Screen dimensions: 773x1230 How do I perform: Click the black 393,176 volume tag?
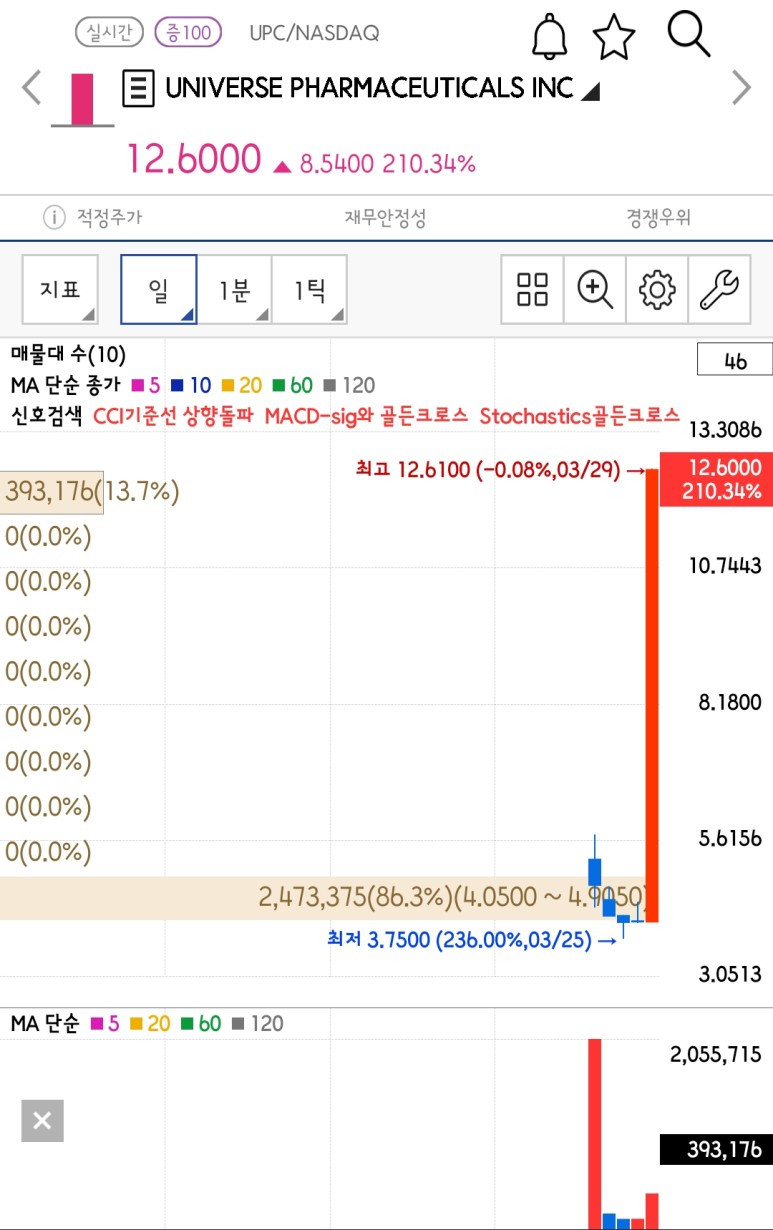click(x=716, y=1150)
